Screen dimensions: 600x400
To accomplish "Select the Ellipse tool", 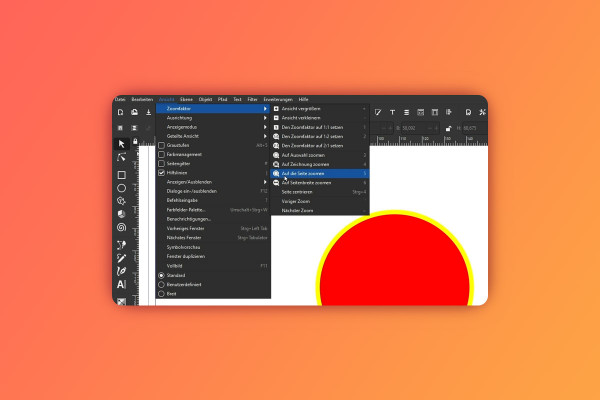I will click(x=122, y=188).
